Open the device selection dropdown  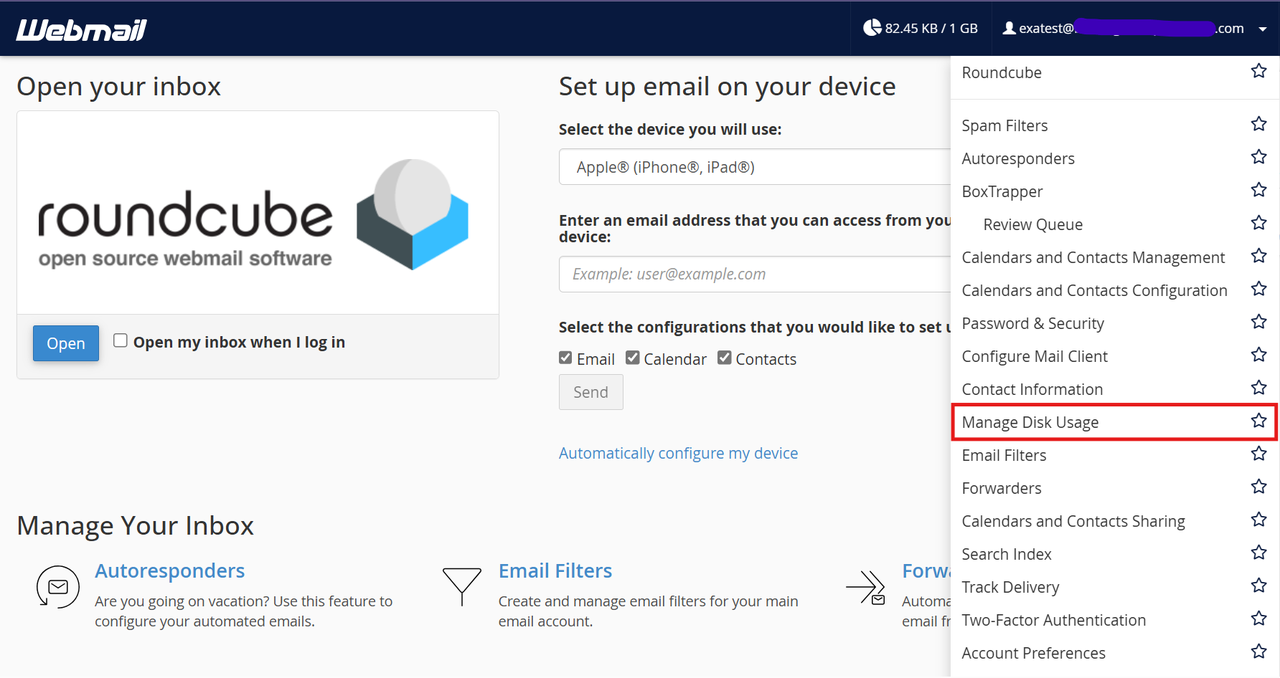pos(754,167)
